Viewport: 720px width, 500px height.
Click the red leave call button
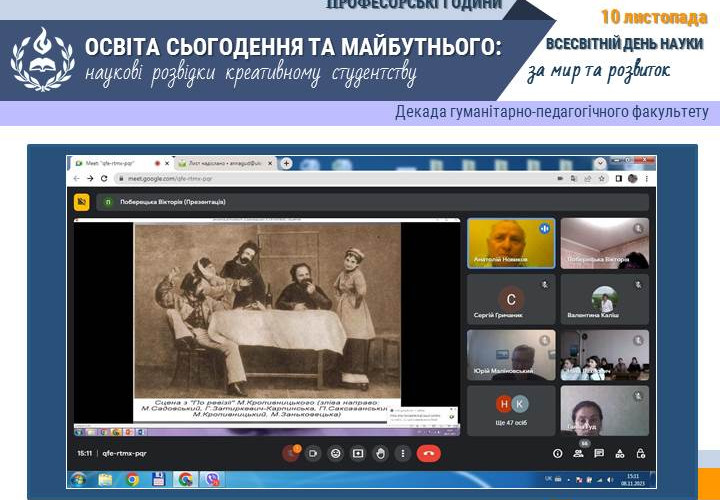(x=429, y=454)
